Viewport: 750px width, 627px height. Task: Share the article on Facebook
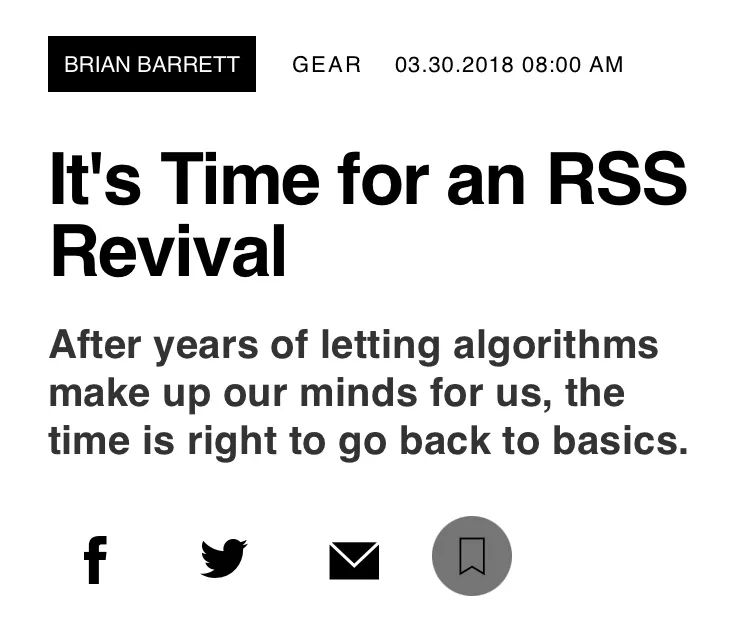pos(95,560)
